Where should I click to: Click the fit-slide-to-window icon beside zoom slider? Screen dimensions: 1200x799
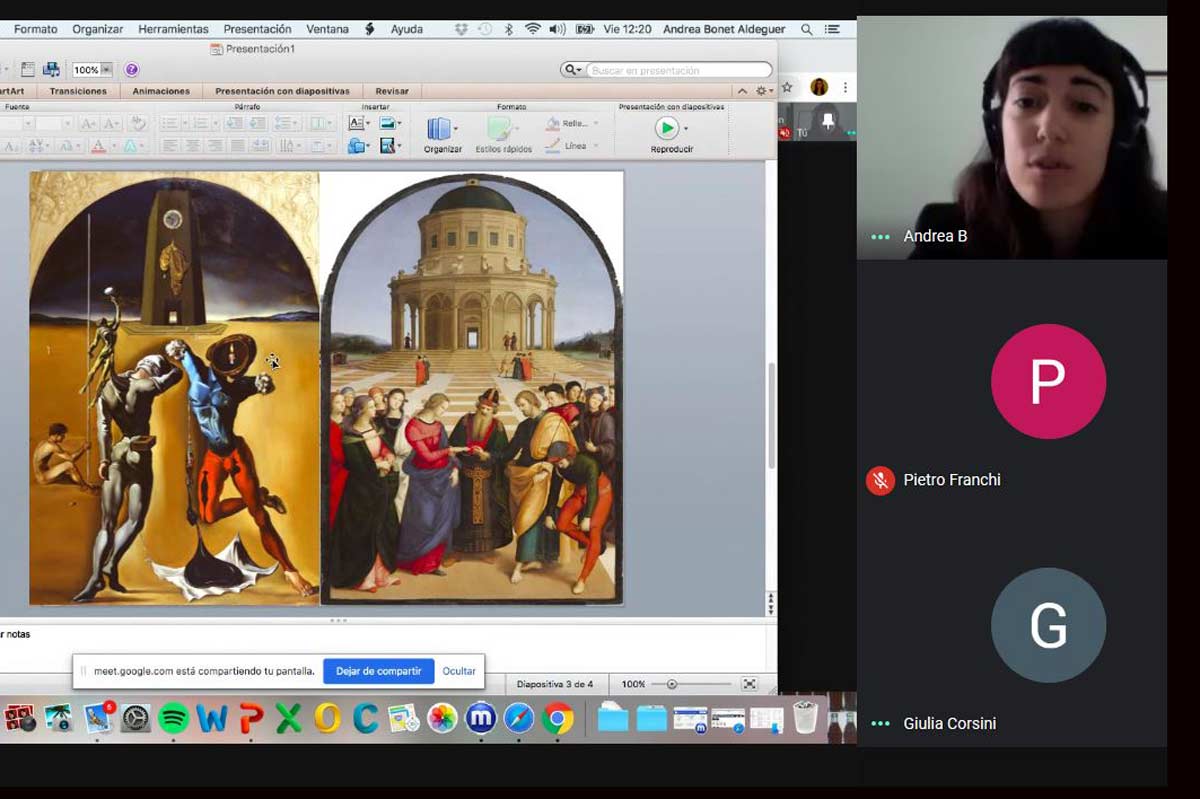click(749, 684)
